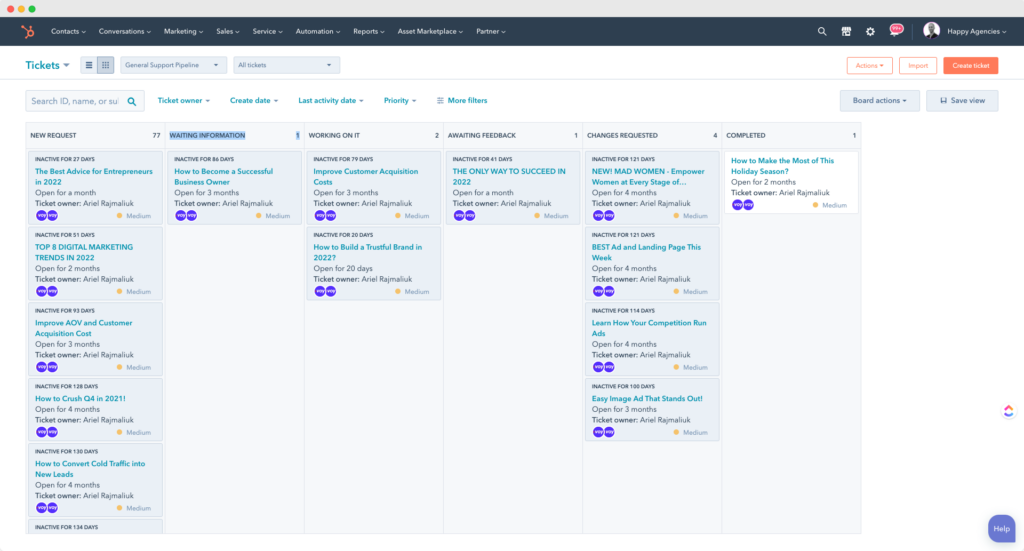1024x551 pixels.
Task: Open Sales menu
Action: pyautogui.click(x=228, y=31)
